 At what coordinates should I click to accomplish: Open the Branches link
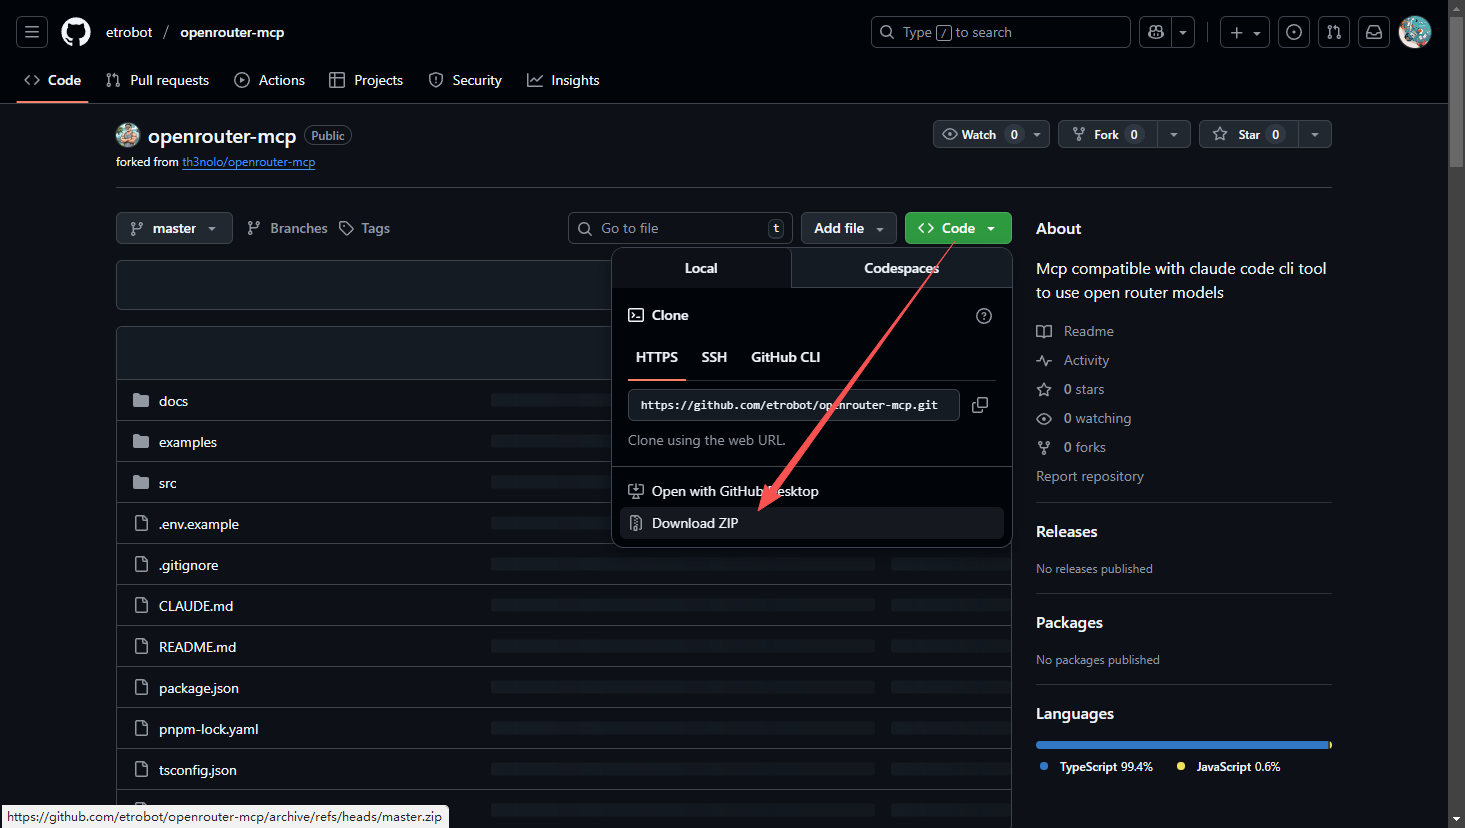coord(288,228)
